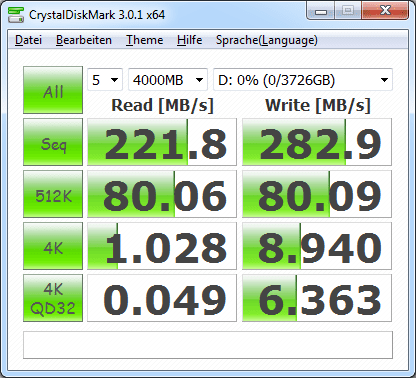This screenshot has width=416, height=378.
Task: Expand the D: drive selection dropdown
Action: (303, 80)
